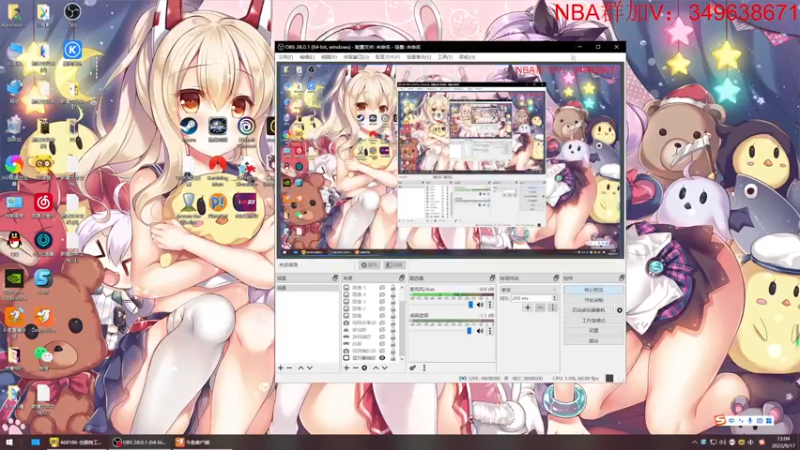Open 设置 settings from Controls dock
The width and height of the screenshot is (800, 450).
click(x=593, y=331)
